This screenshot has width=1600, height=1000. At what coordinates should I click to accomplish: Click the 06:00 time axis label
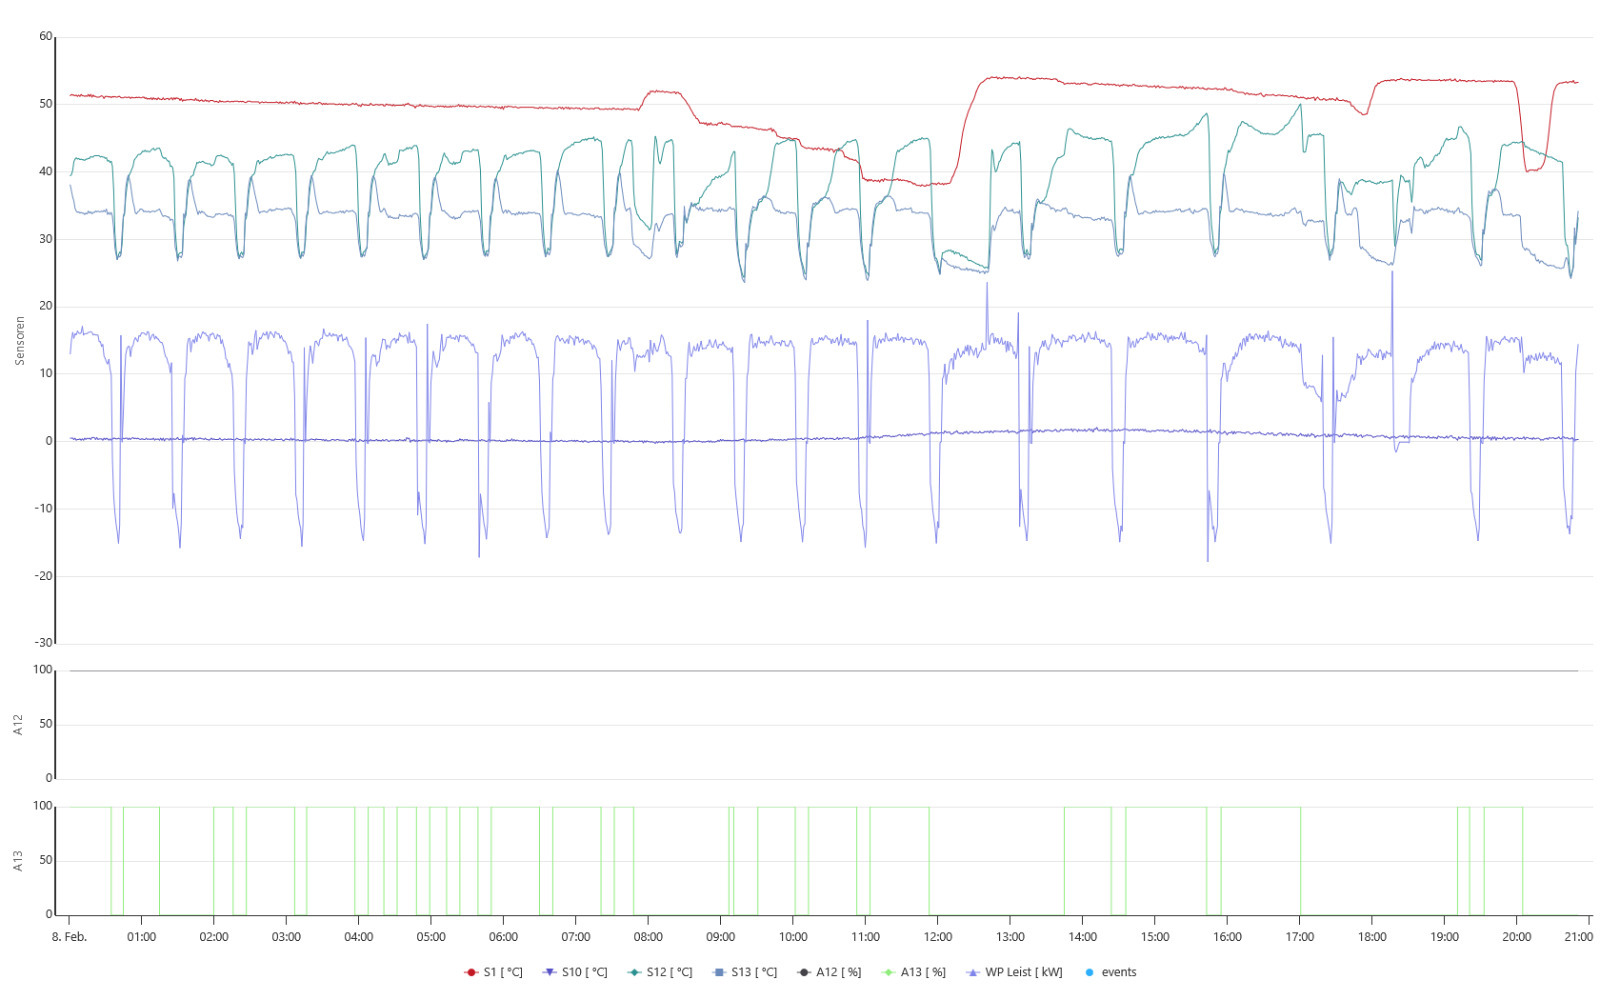click(503, 937)
